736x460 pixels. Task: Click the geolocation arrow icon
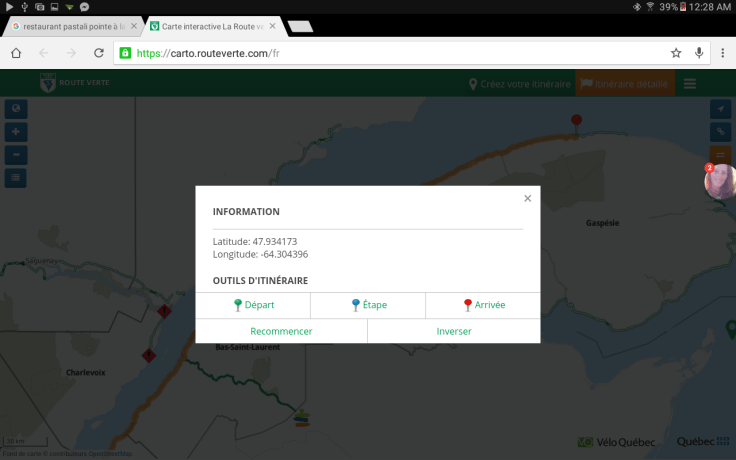pos(721,109)
